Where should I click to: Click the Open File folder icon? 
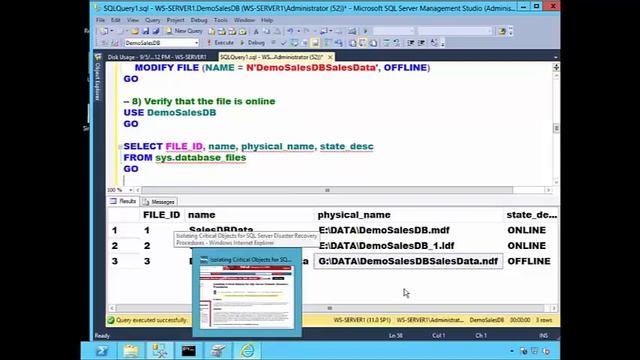point(135,31)
